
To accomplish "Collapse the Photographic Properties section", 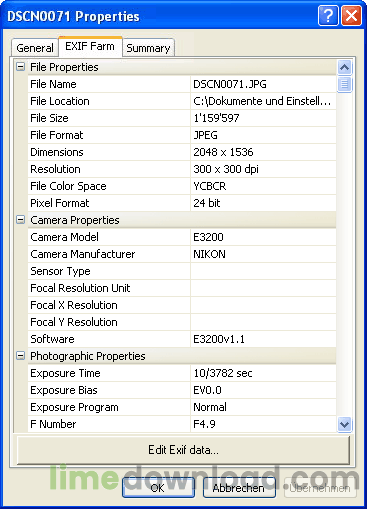I will click(20, 356).
